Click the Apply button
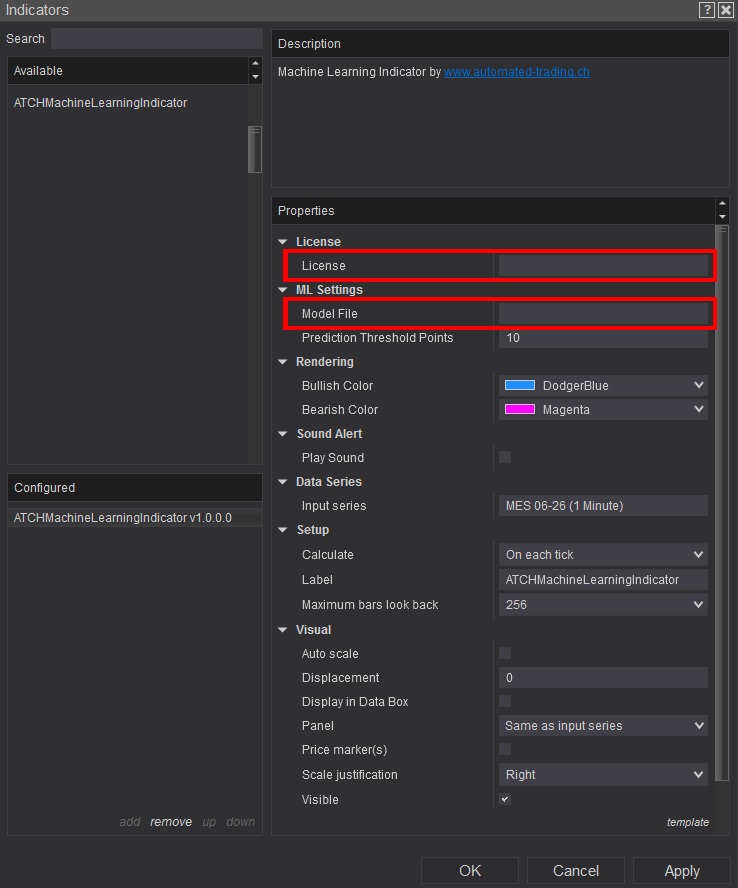The width and height of the screenshot is (738, 888). [x=681, y=871]
